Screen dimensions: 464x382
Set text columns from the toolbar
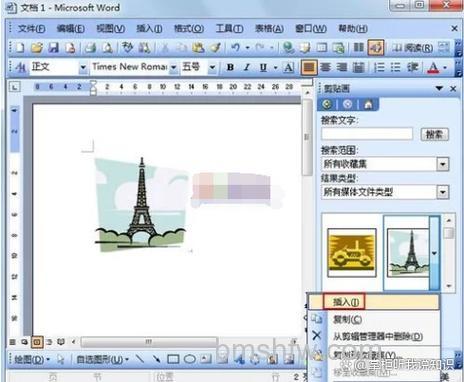coord(358,48)
